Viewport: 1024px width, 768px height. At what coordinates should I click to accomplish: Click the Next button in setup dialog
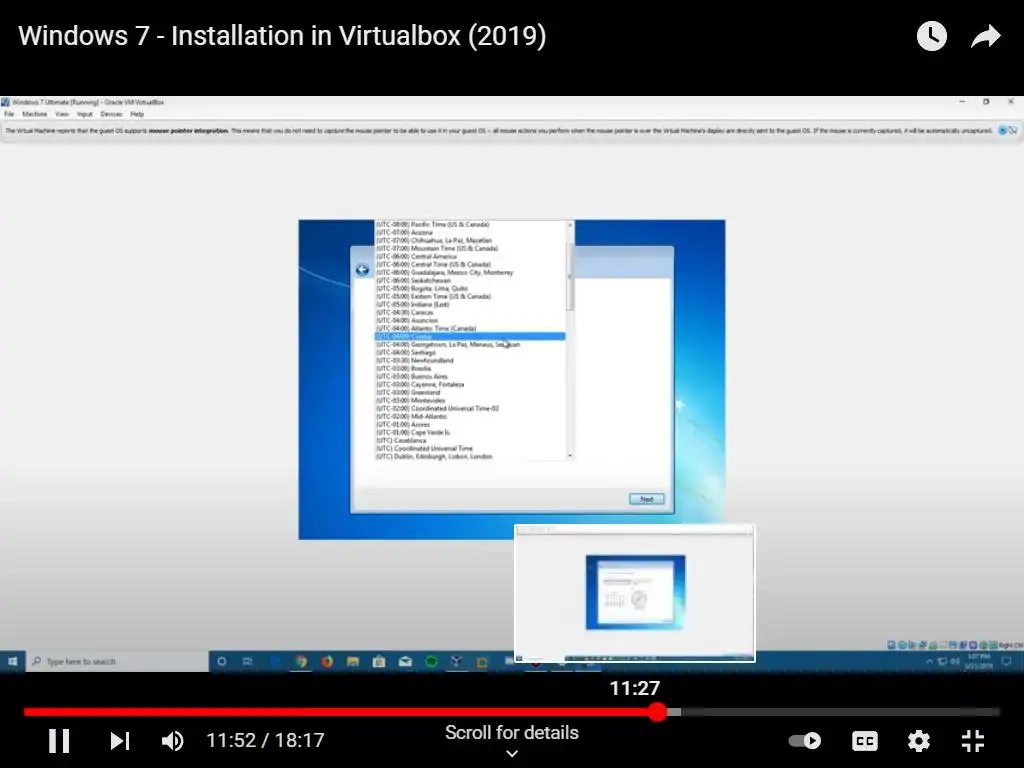(647, 499)
